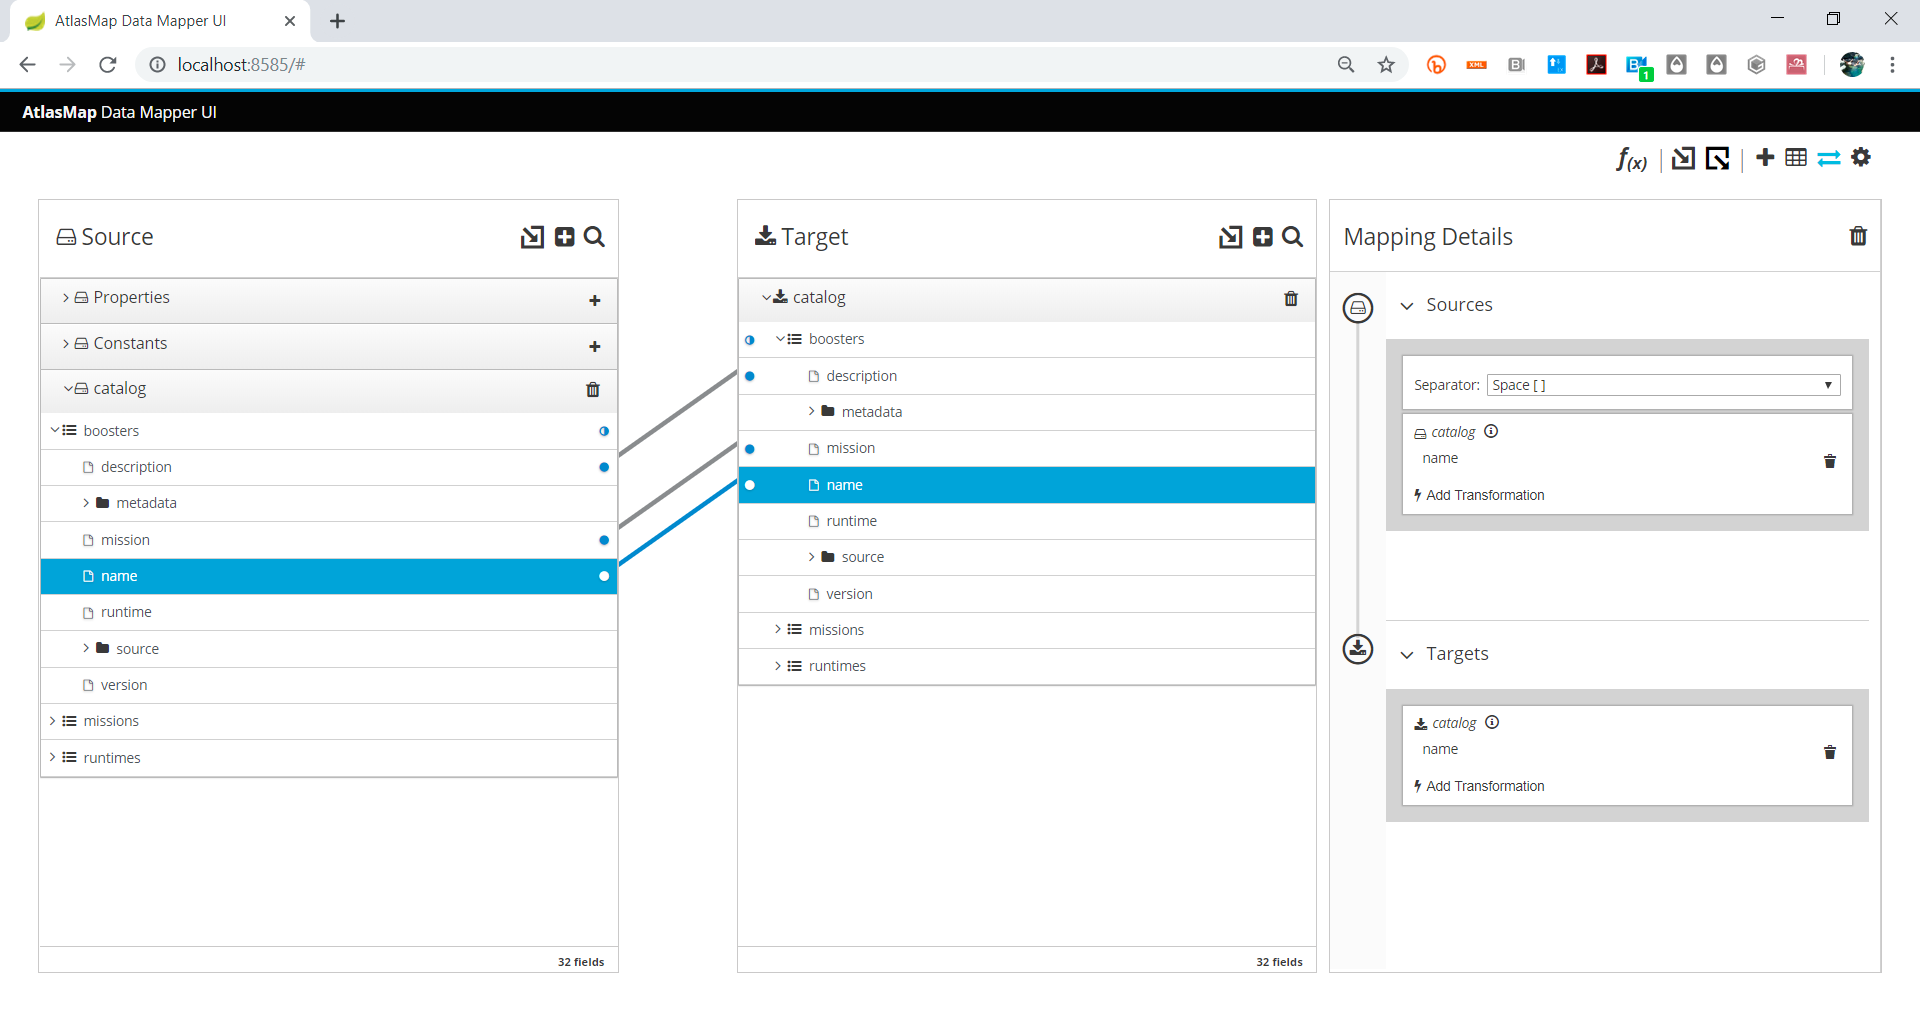Select the export mappings icon in the toolbar
Screen dimensions: 1920x1030
1718,158
